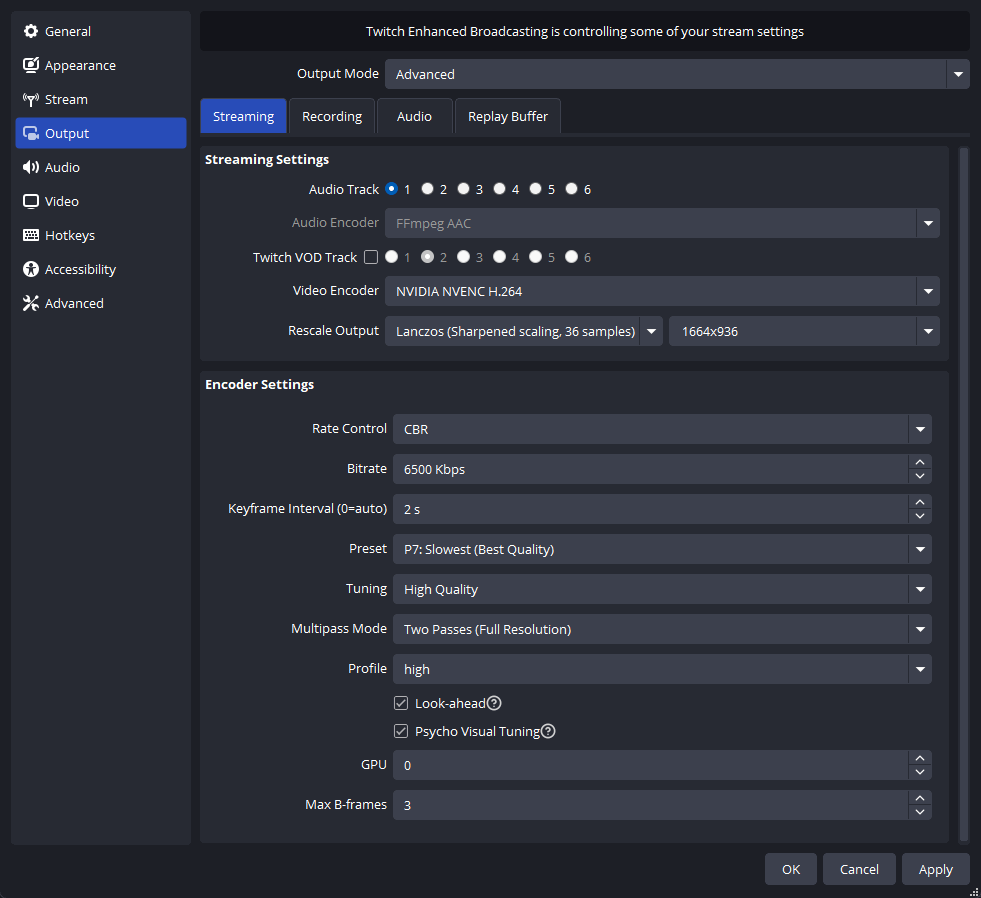Open General settings gear icon
The width and height of the screenshot is (981, 898).
pyautogui.click(x=31, y=31)
